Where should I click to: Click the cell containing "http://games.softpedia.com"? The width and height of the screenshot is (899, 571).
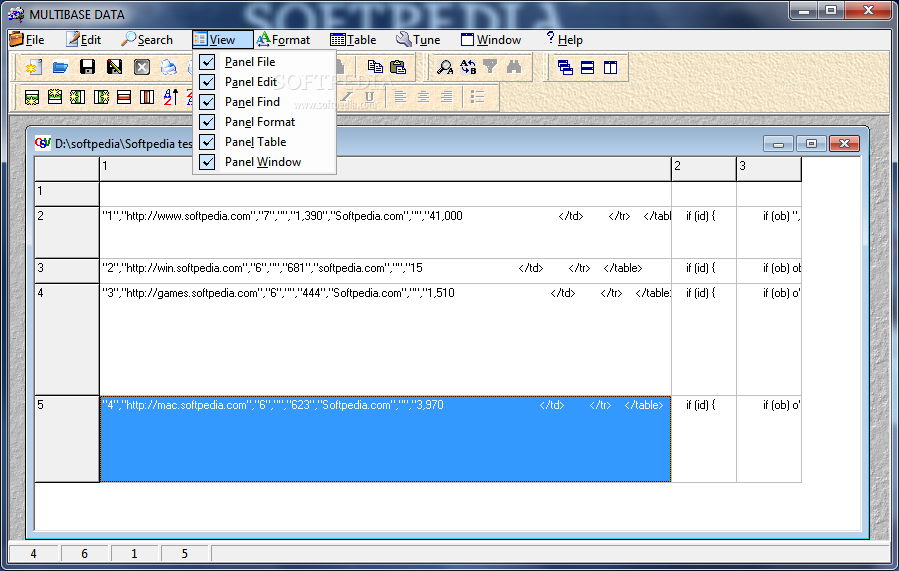(x=385, y=339)
